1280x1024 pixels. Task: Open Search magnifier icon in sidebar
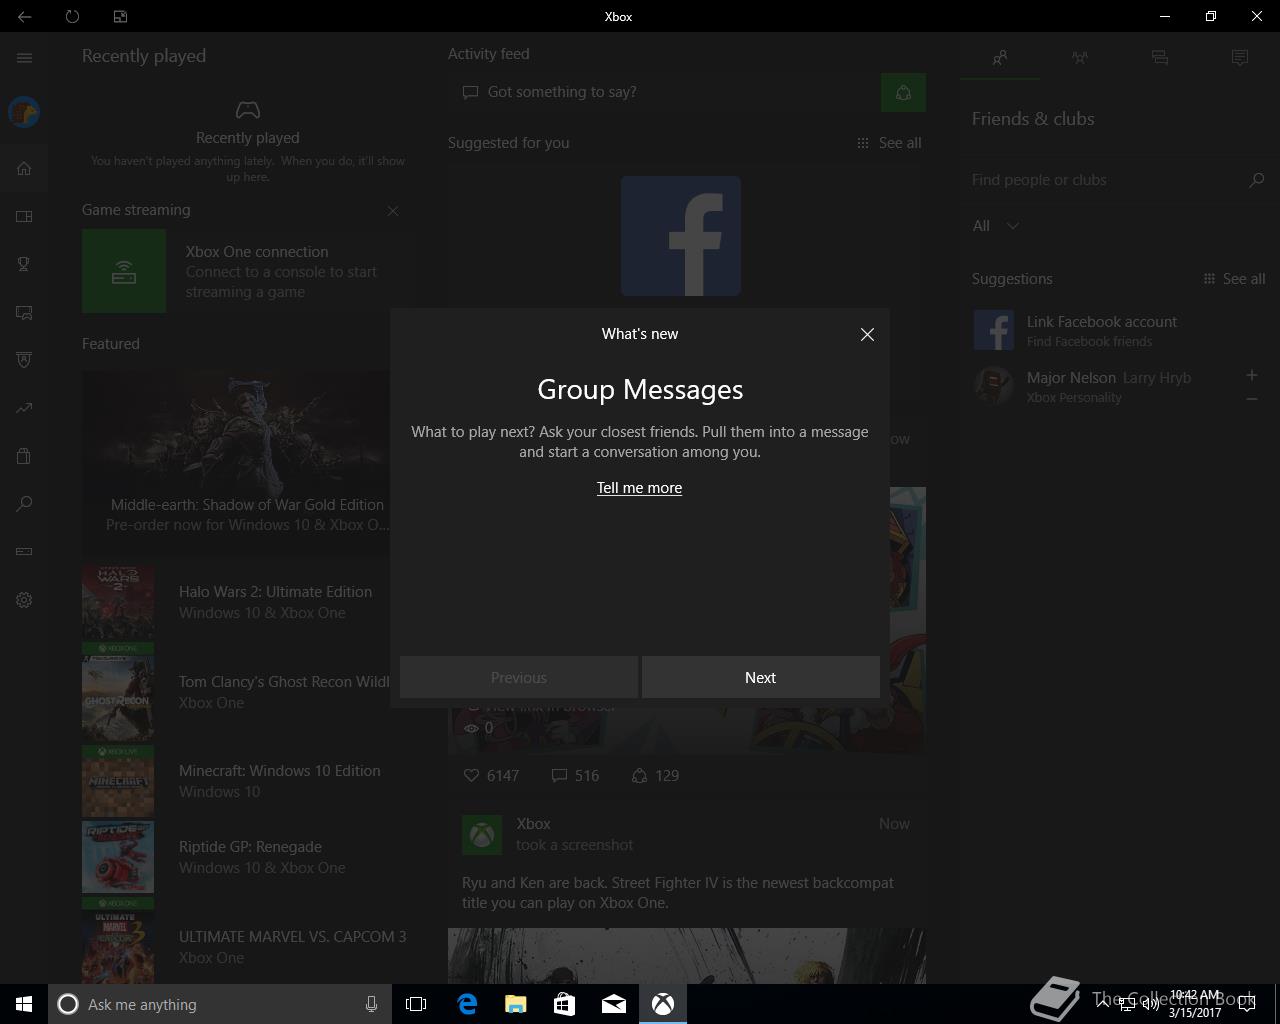tap(24, 504)
